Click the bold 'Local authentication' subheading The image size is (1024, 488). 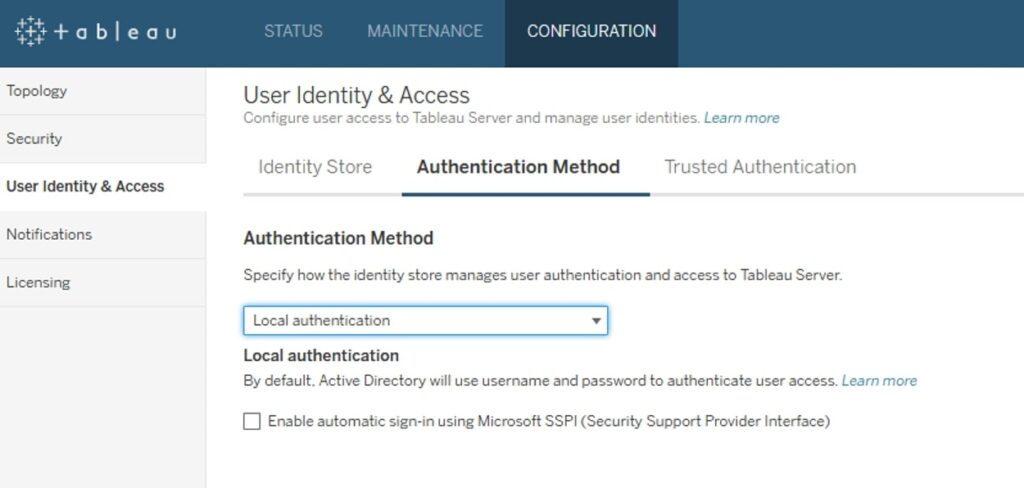click(321, 356)
